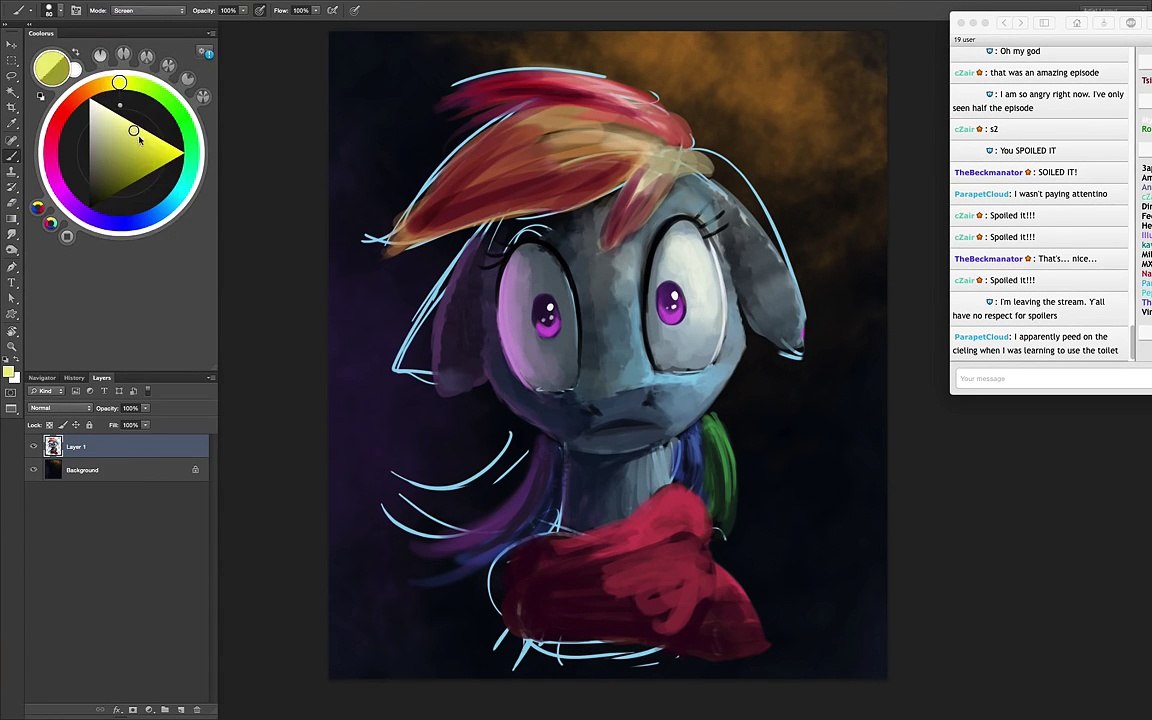Open the brush Opacity slider arrow
The image size is (1152, 720).
tap(243, 10)
